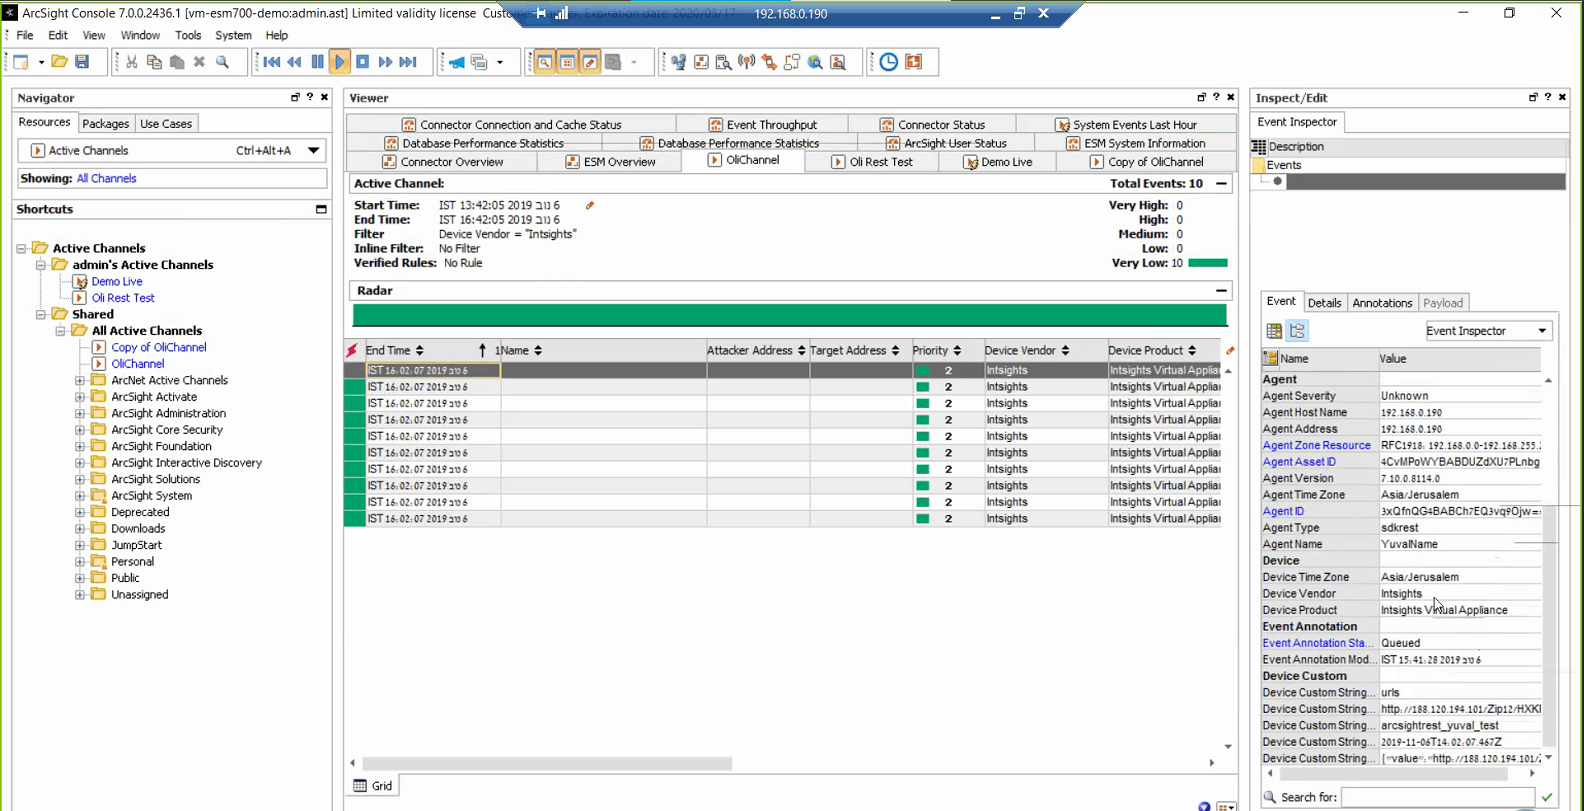
Task: Collapse the Radar section with minus button
Action: pos(1221,291)
